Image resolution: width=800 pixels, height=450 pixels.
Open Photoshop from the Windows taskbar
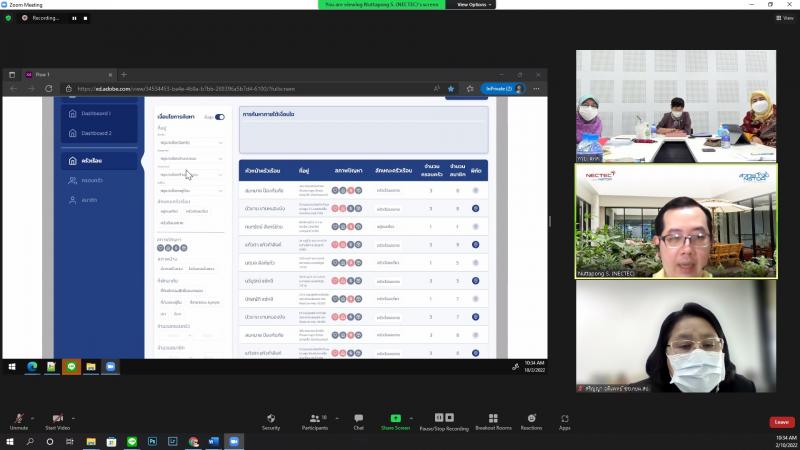(x=152, y=441)
